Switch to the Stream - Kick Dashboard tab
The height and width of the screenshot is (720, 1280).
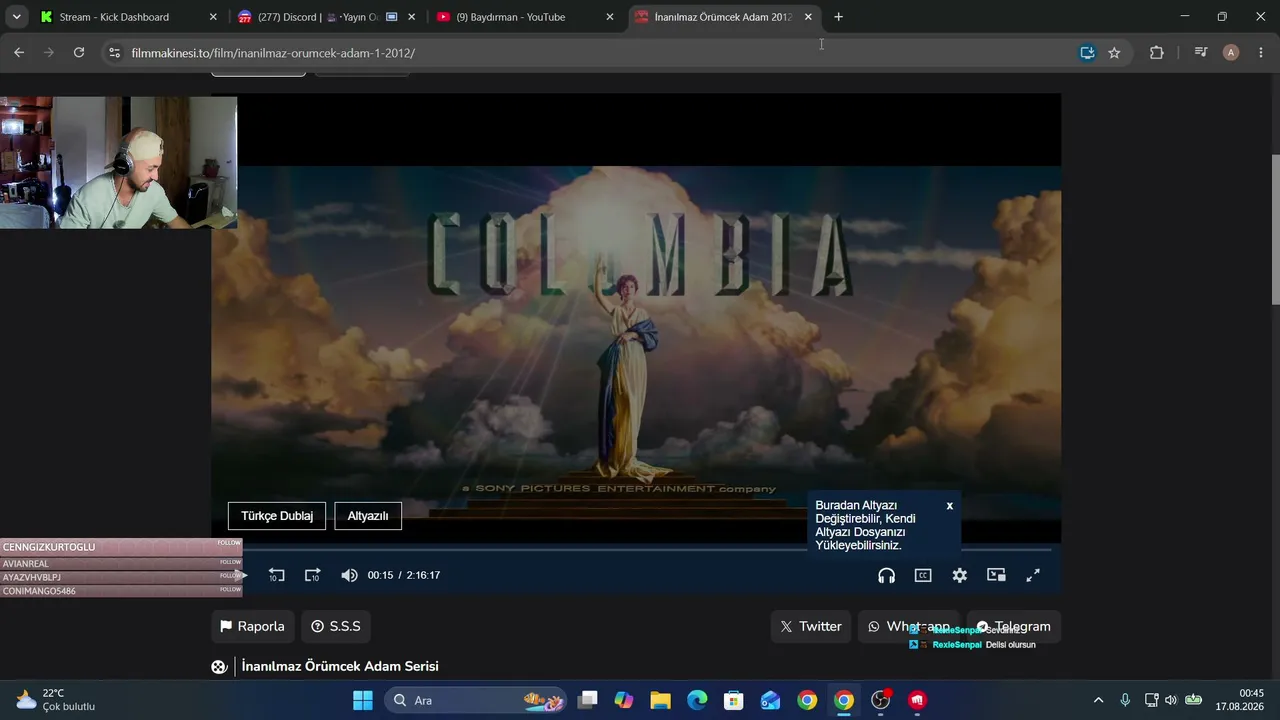tap(126, 17)
